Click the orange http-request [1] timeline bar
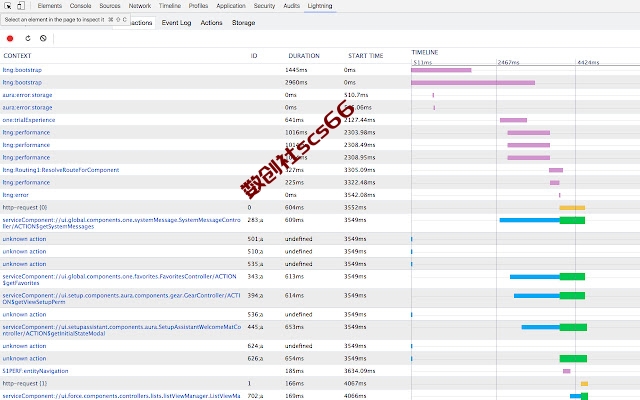Screen dimensions: 640x400 tap(584, 384)
